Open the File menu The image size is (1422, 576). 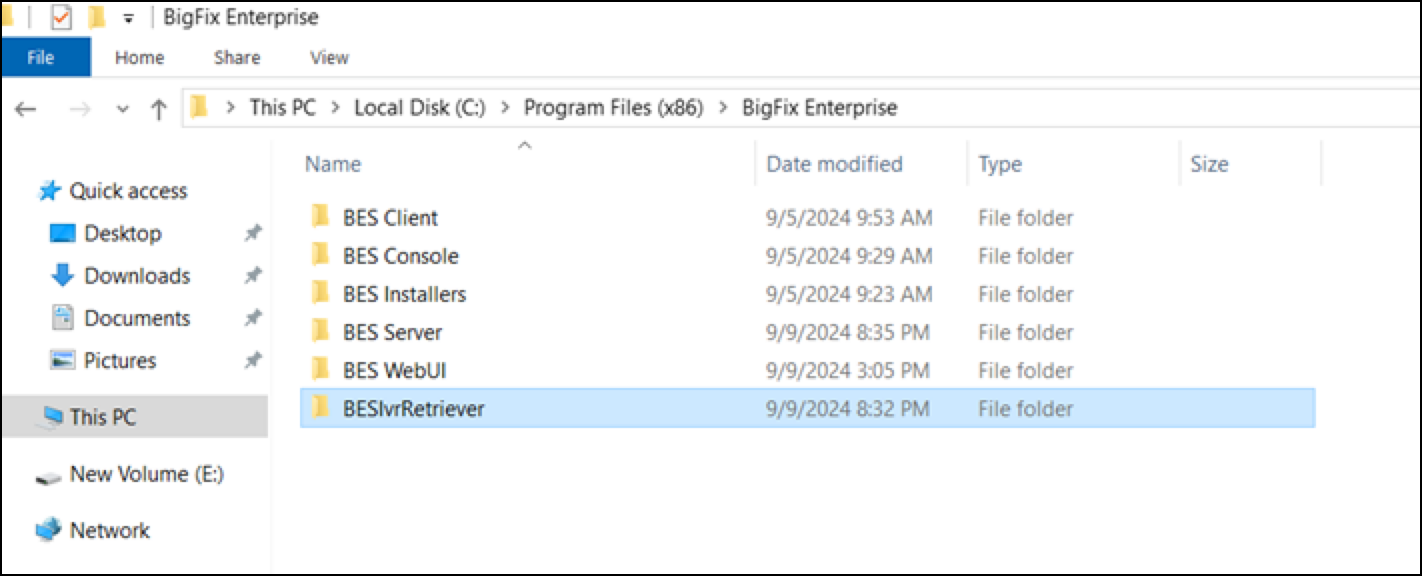(x=41, y=58)
